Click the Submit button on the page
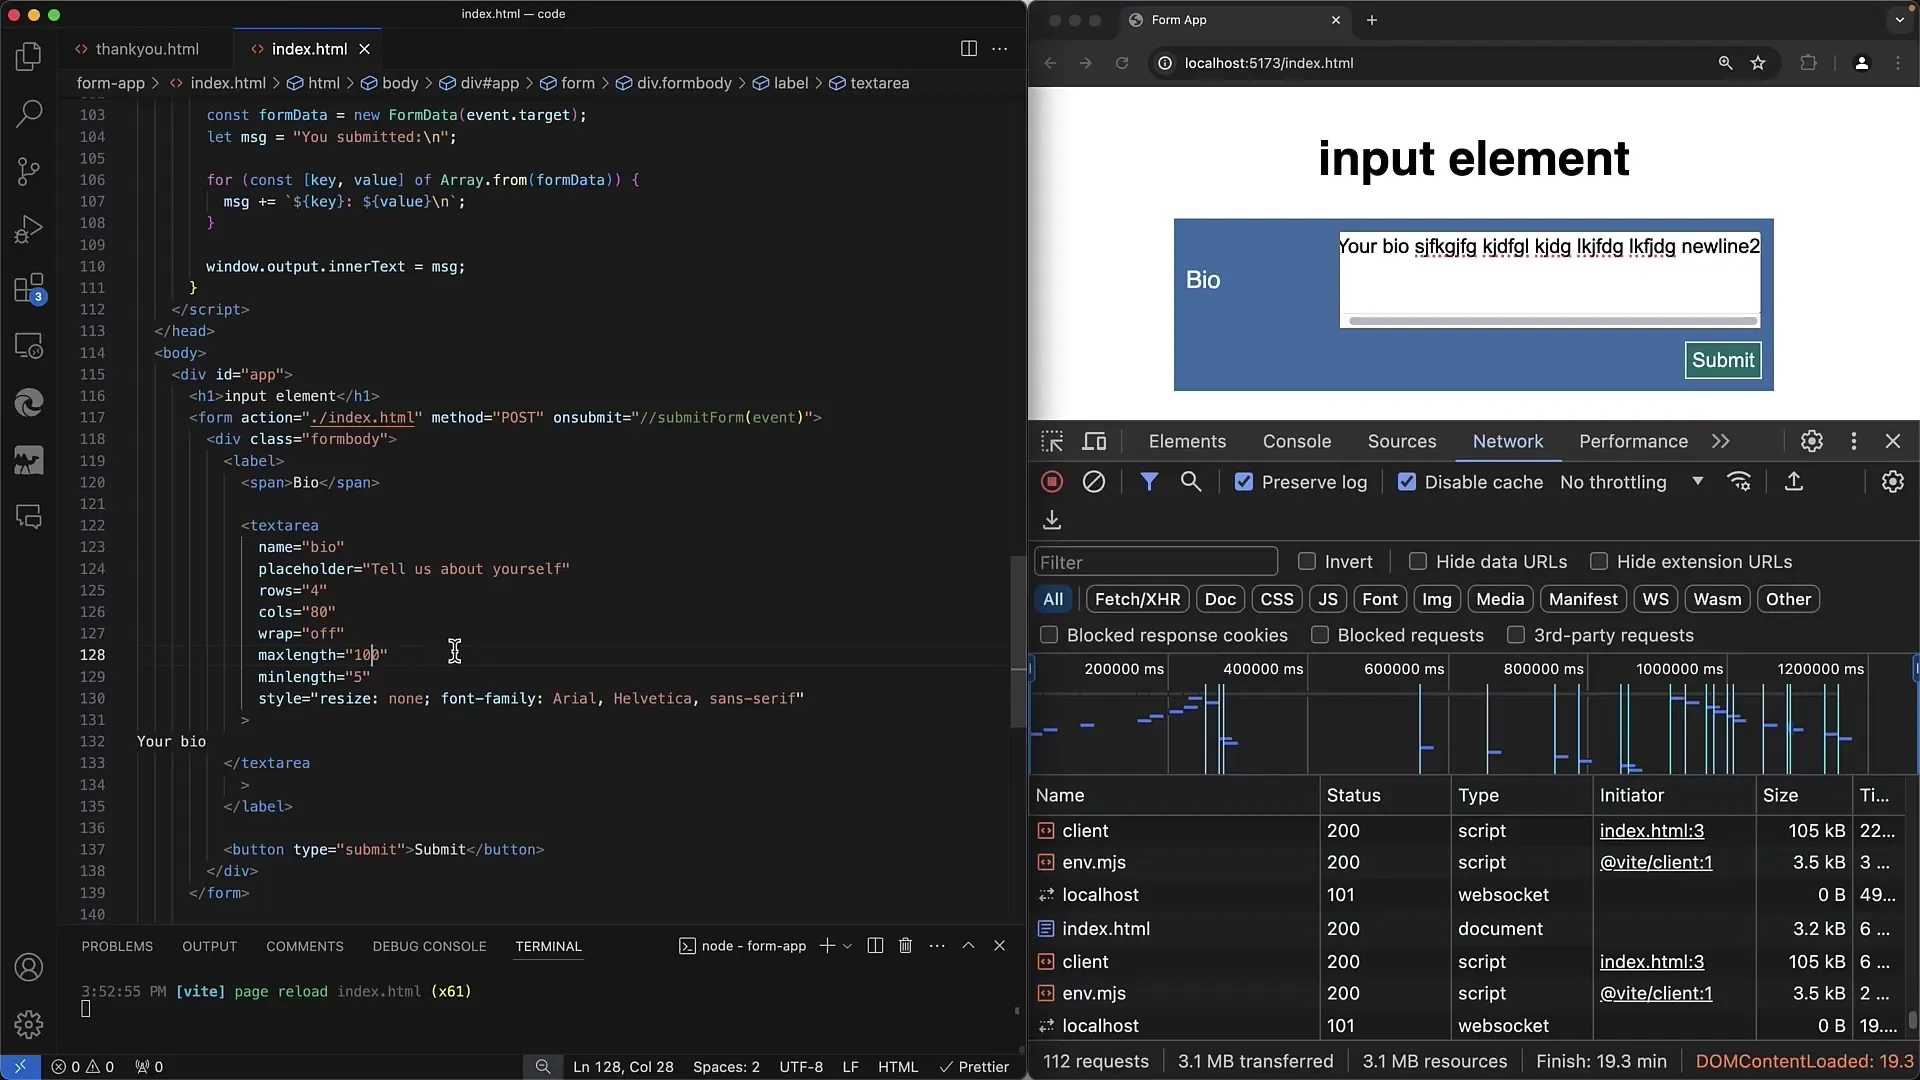The image size is (1920, 1080). pyautogui.click(x=1723, y=360)
